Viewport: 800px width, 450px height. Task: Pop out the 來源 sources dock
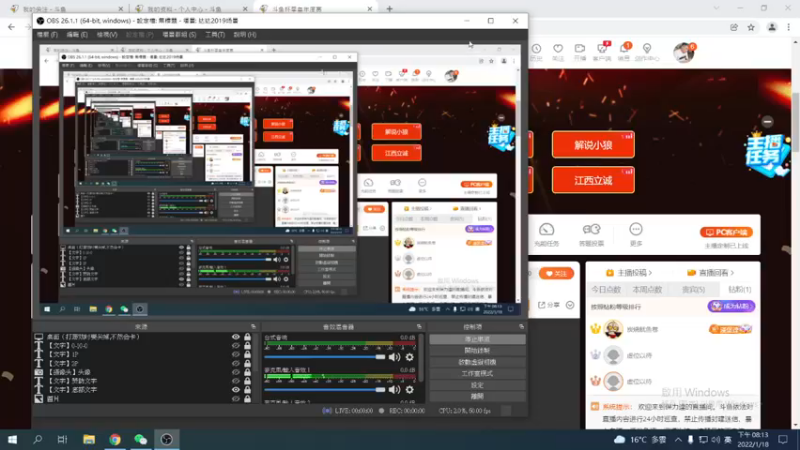coord(254,327)
